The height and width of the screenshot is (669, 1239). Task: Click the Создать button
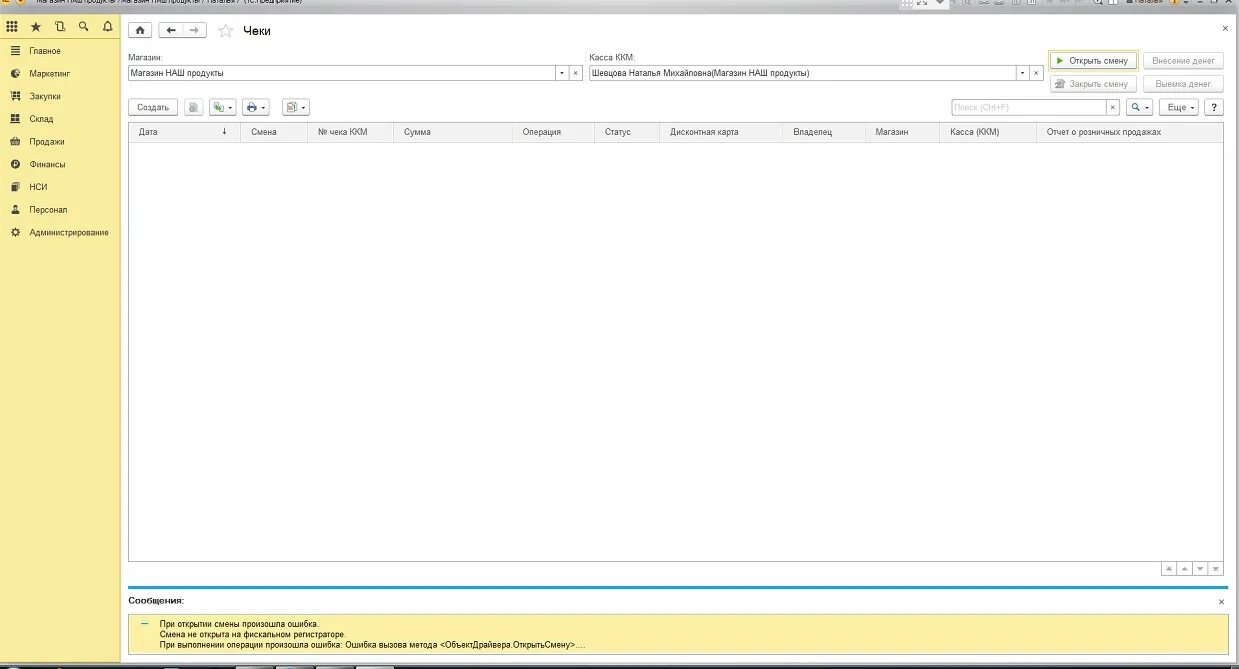(x=153, y=107)
